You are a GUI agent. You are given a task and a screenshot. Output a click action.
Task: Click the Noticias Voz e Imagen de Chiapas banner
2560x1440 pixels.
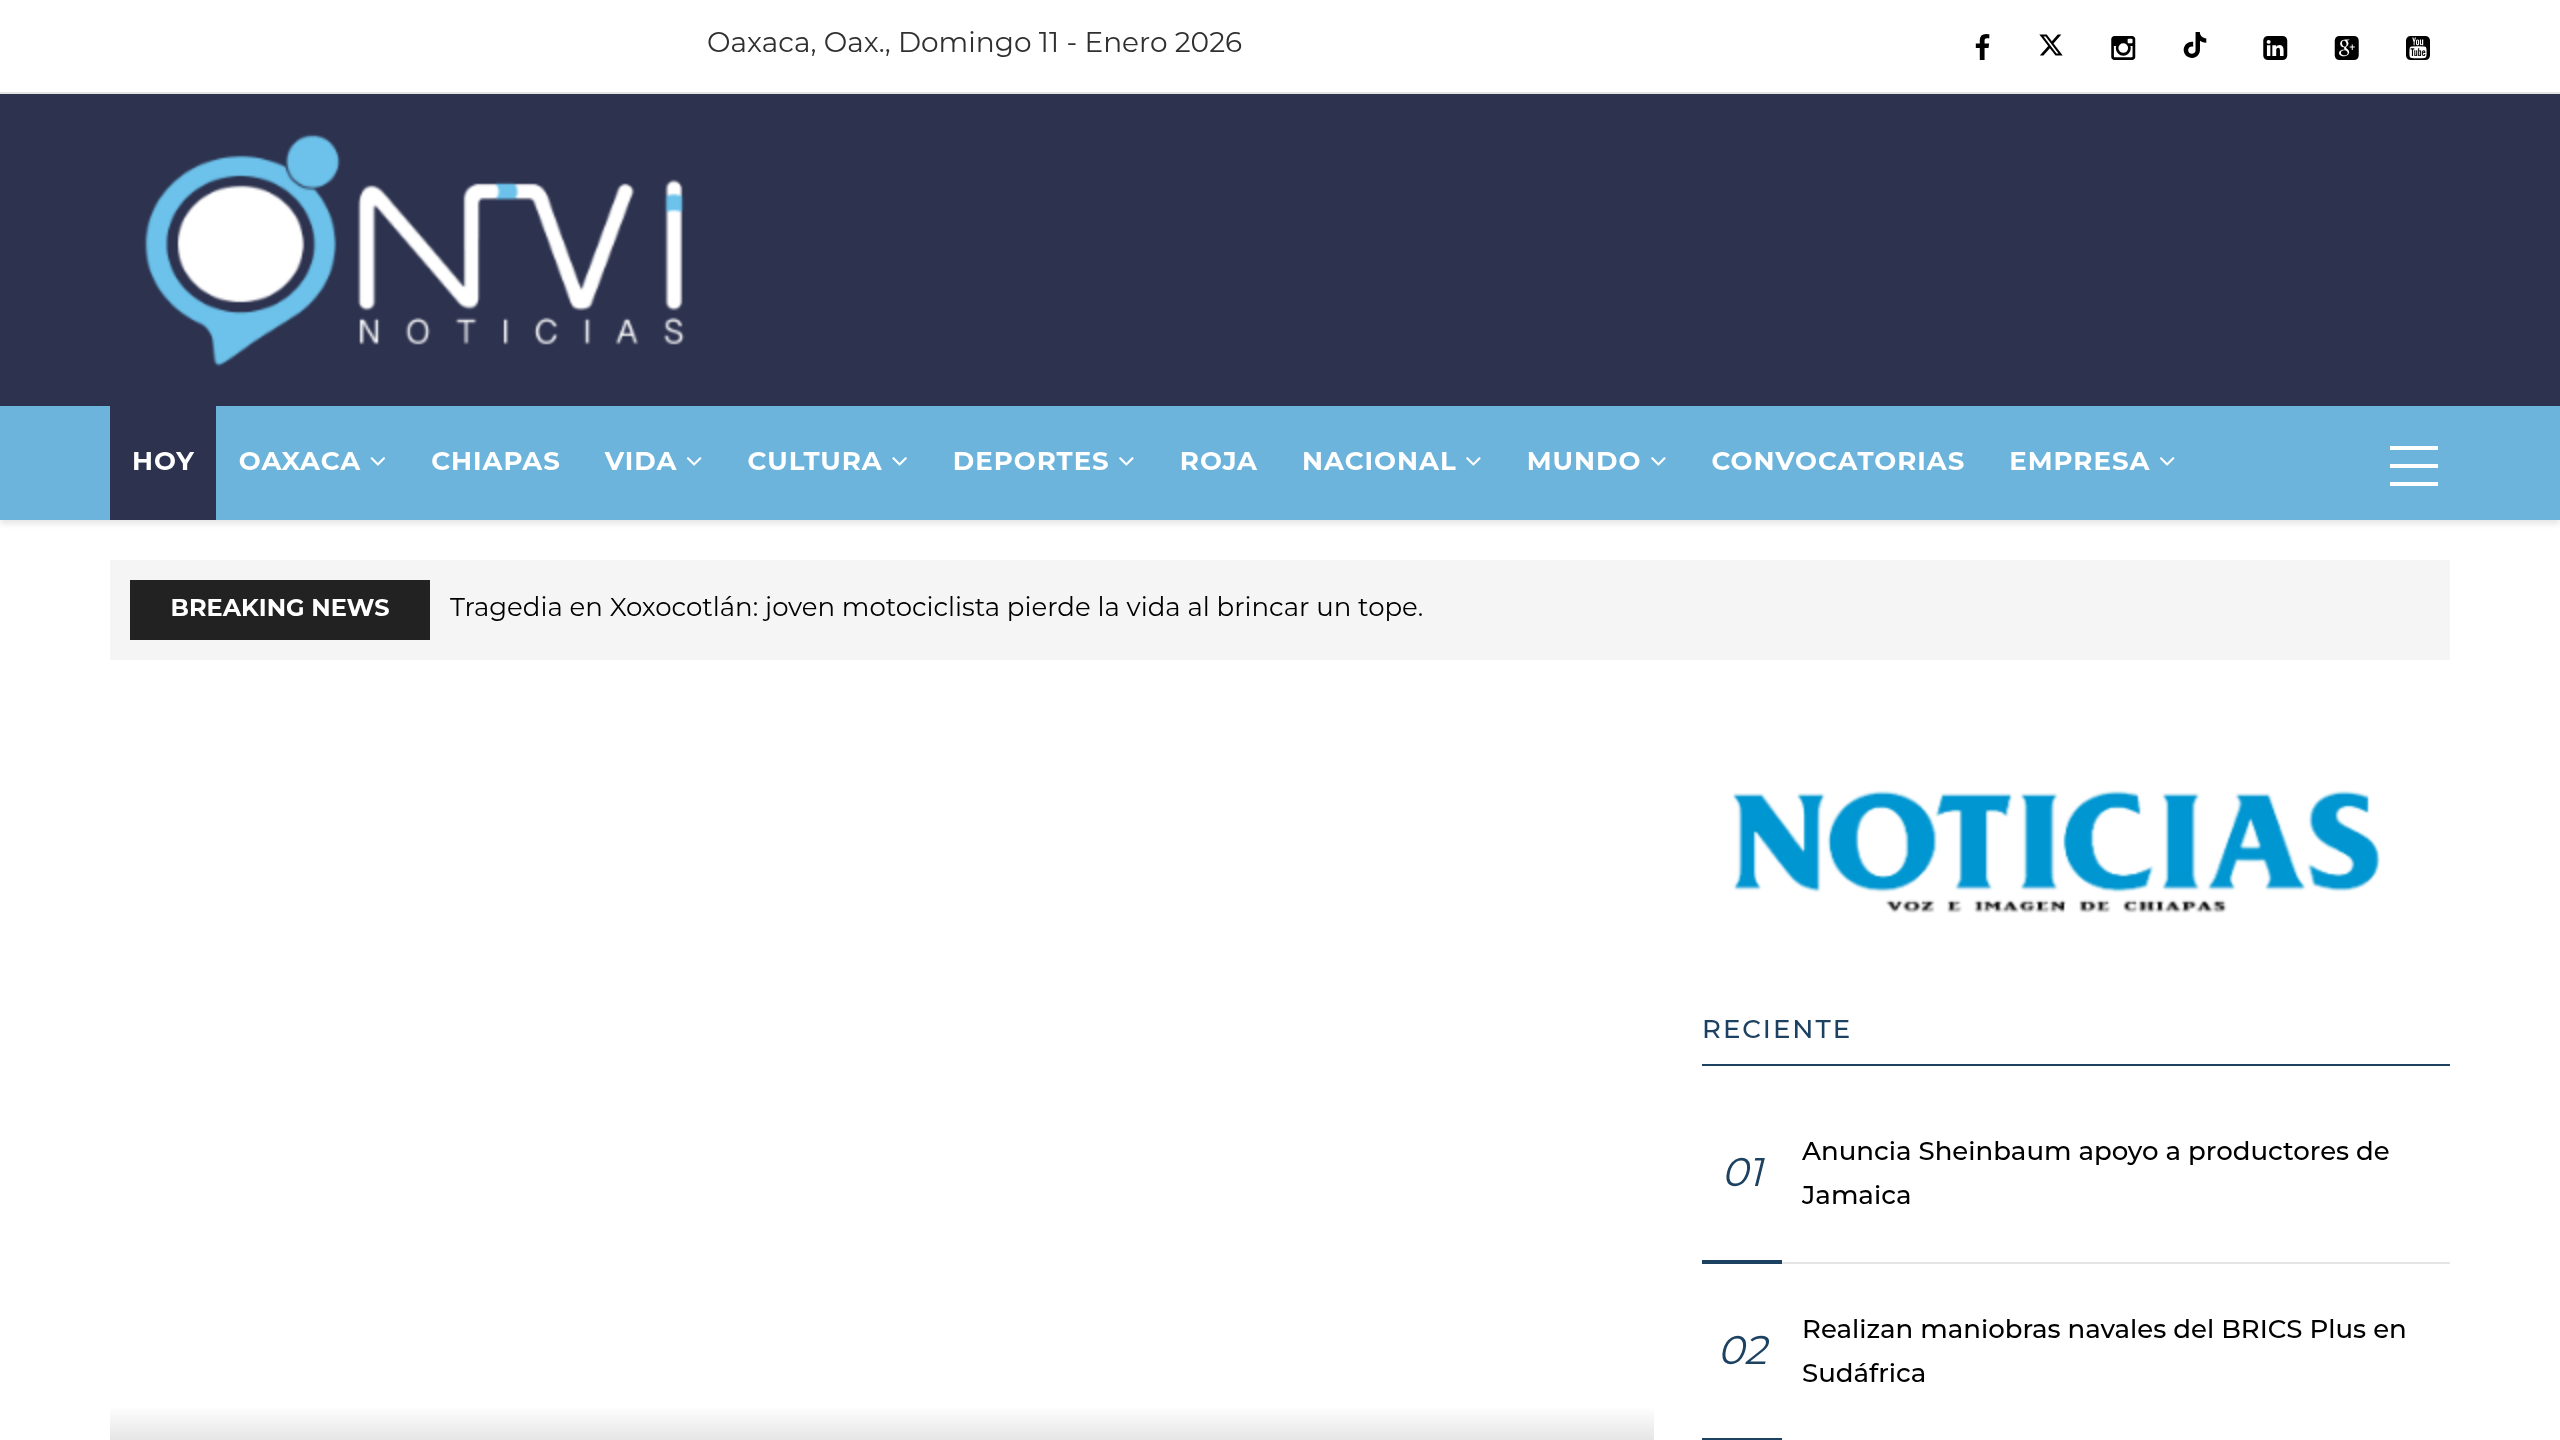[2055, 850]
